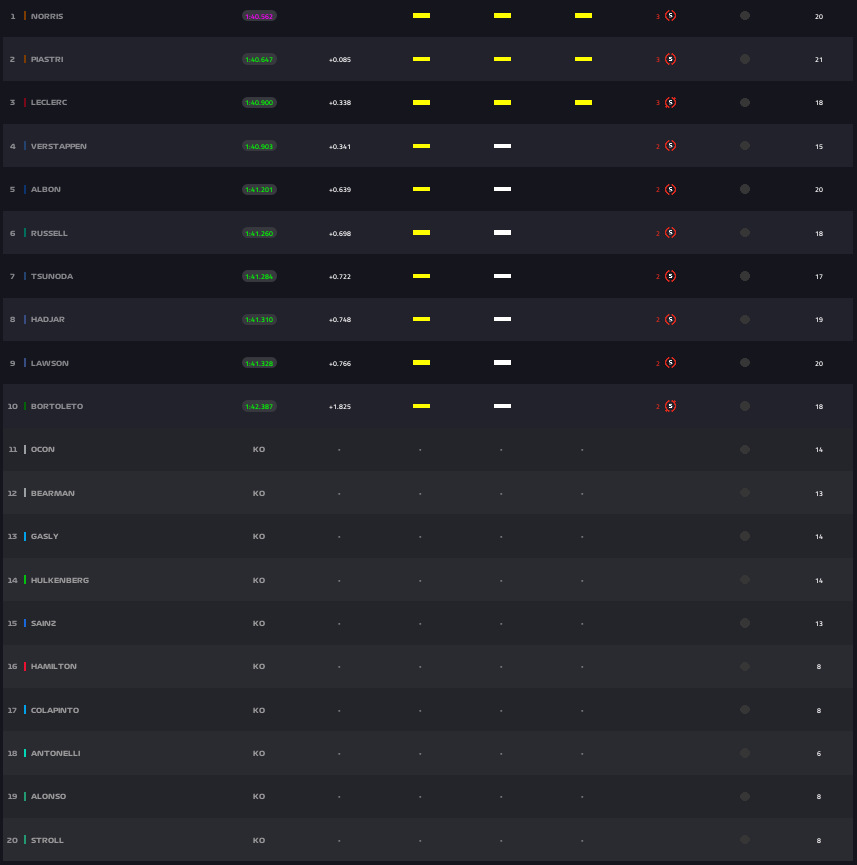
Task: Click the +0.722 gap for Tsunoda
Action: (340, 276)
